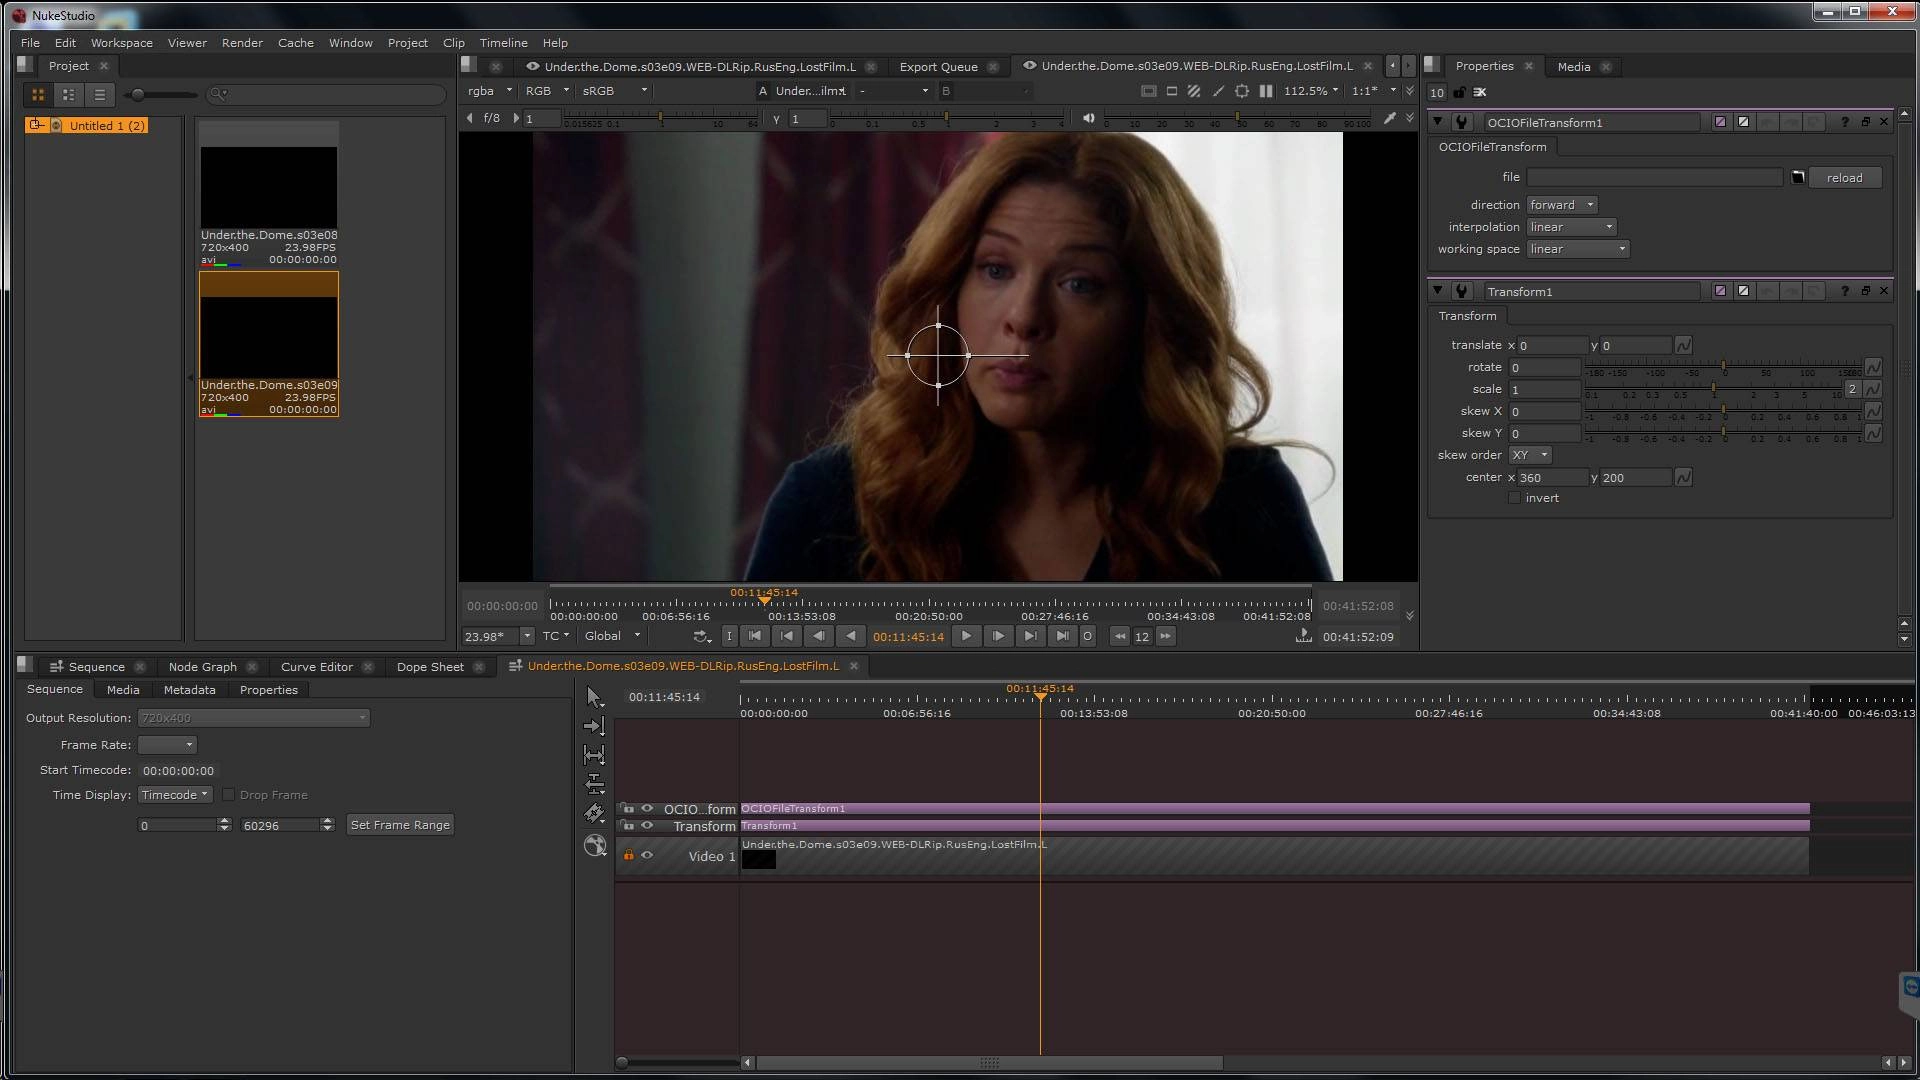
Task: Open the Export Queue tab
Action: point(938,67)
